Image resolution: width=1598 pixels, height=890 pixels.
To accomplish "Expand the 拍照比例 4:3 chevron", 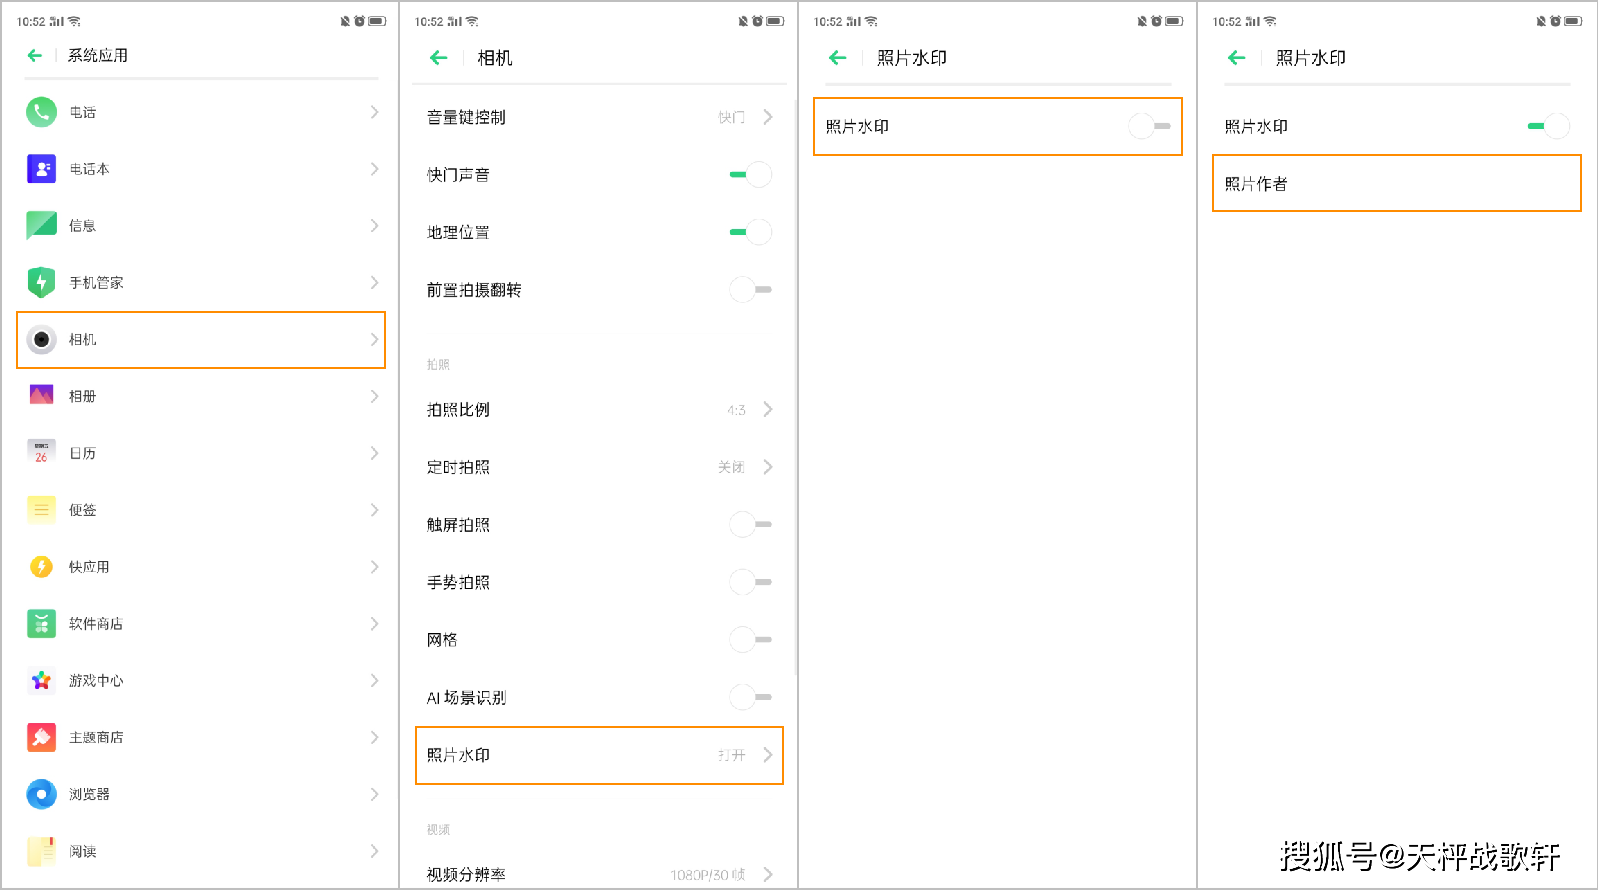I will (768, 409).
